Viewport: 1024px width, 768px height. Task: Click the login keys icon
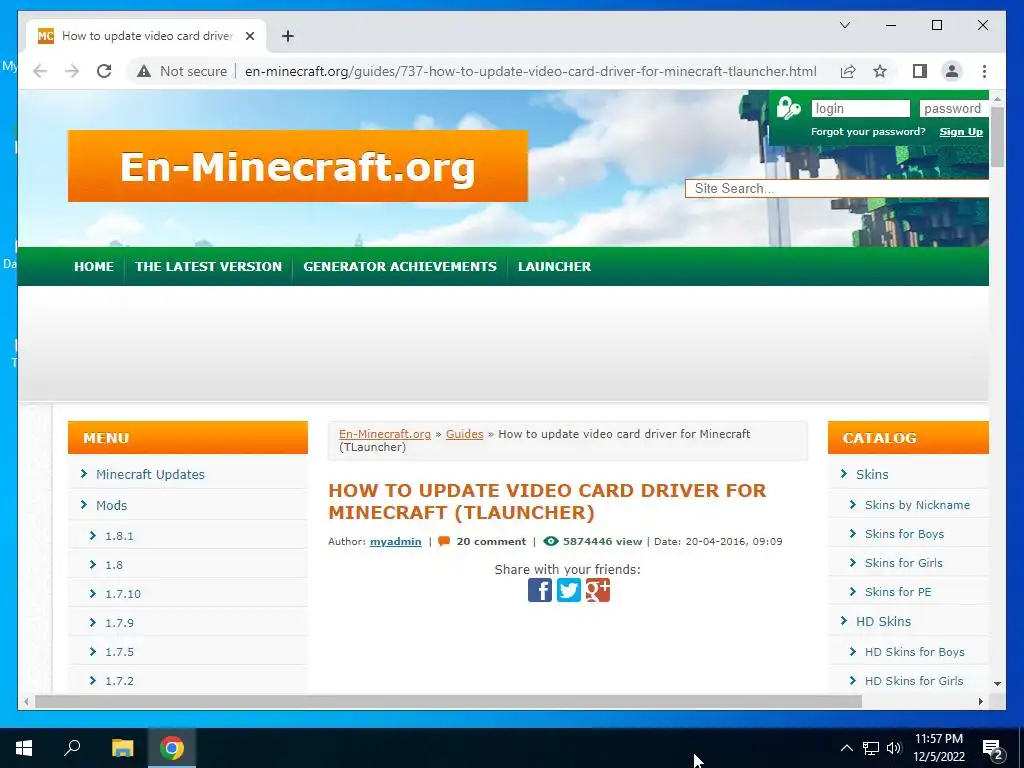click(788, 108)
